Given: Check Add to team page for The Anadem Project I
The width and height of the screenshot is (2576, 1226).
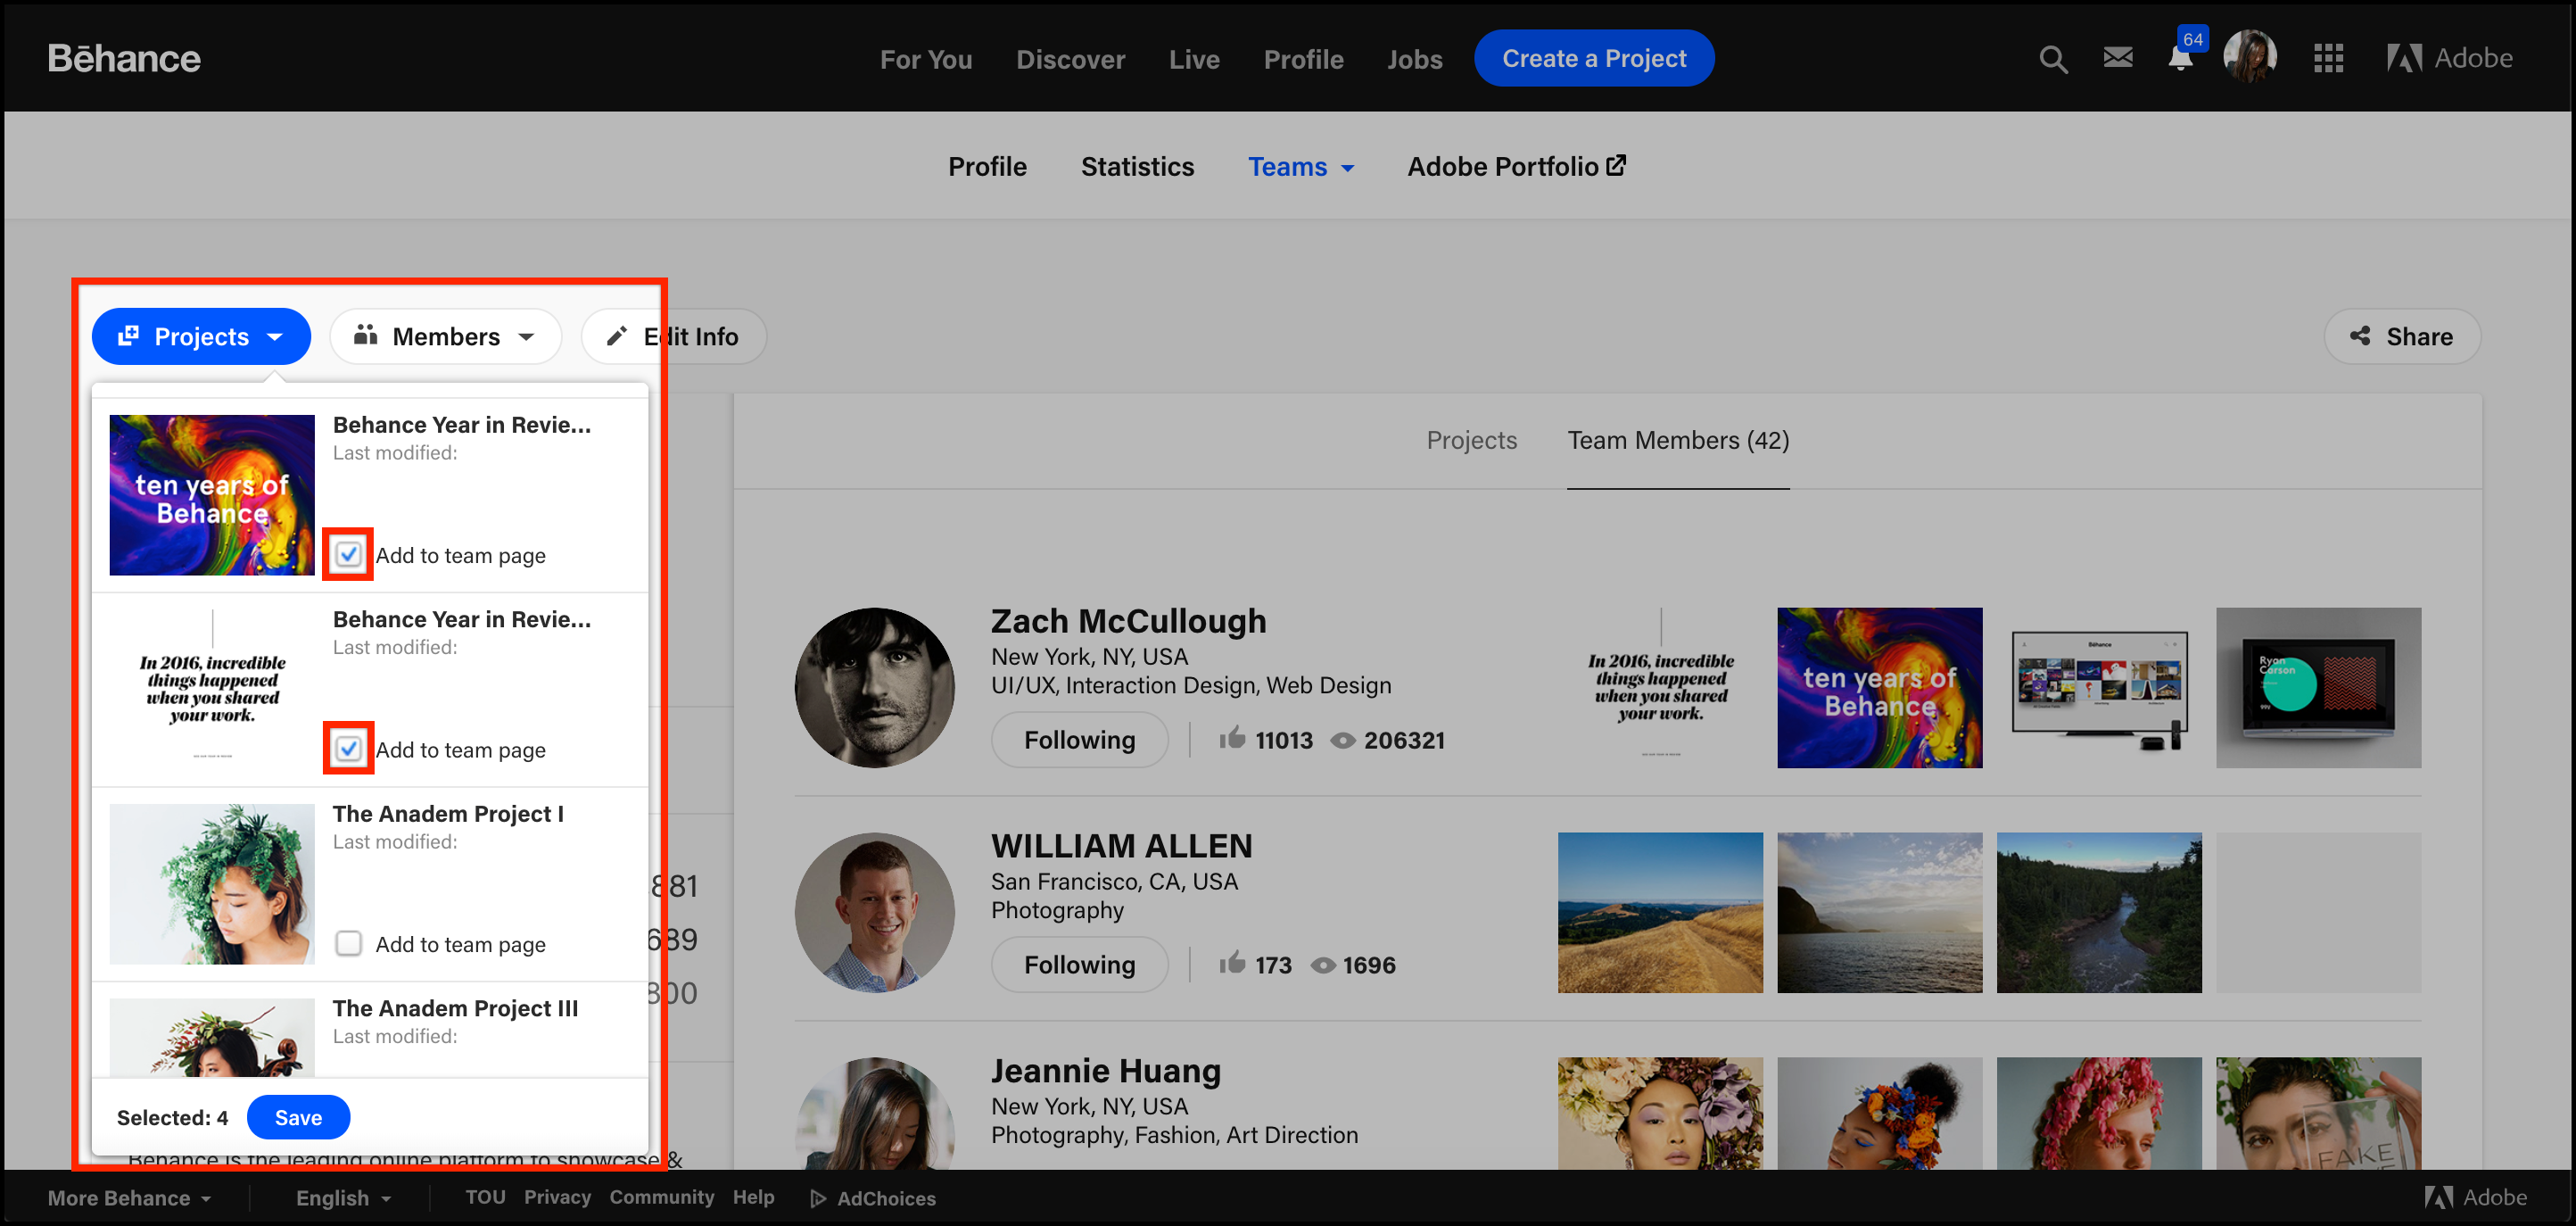Looking at the screenshot, I should click(348, 943).
